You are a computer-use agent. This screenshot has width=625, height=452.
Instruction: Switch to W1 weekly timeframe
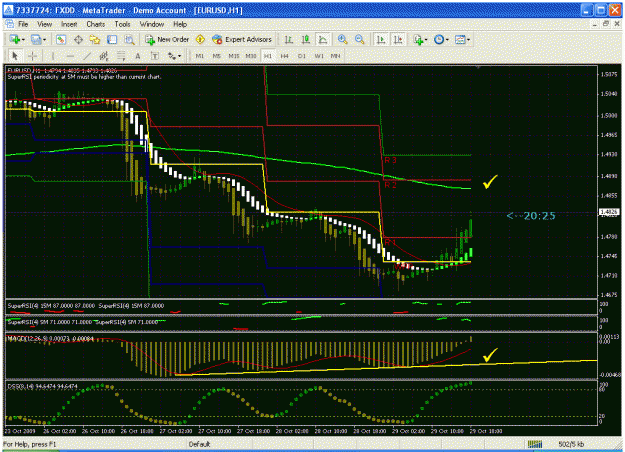(x=319, y=56)
